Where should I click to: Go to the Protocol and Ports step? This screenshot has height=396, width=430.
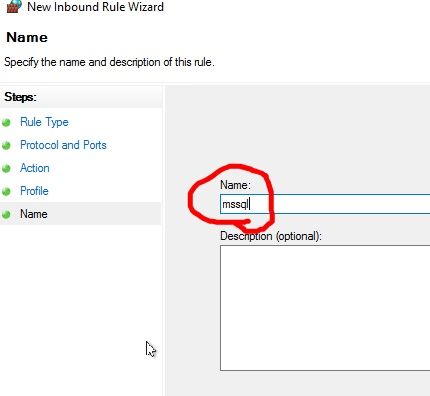point(63,145)
